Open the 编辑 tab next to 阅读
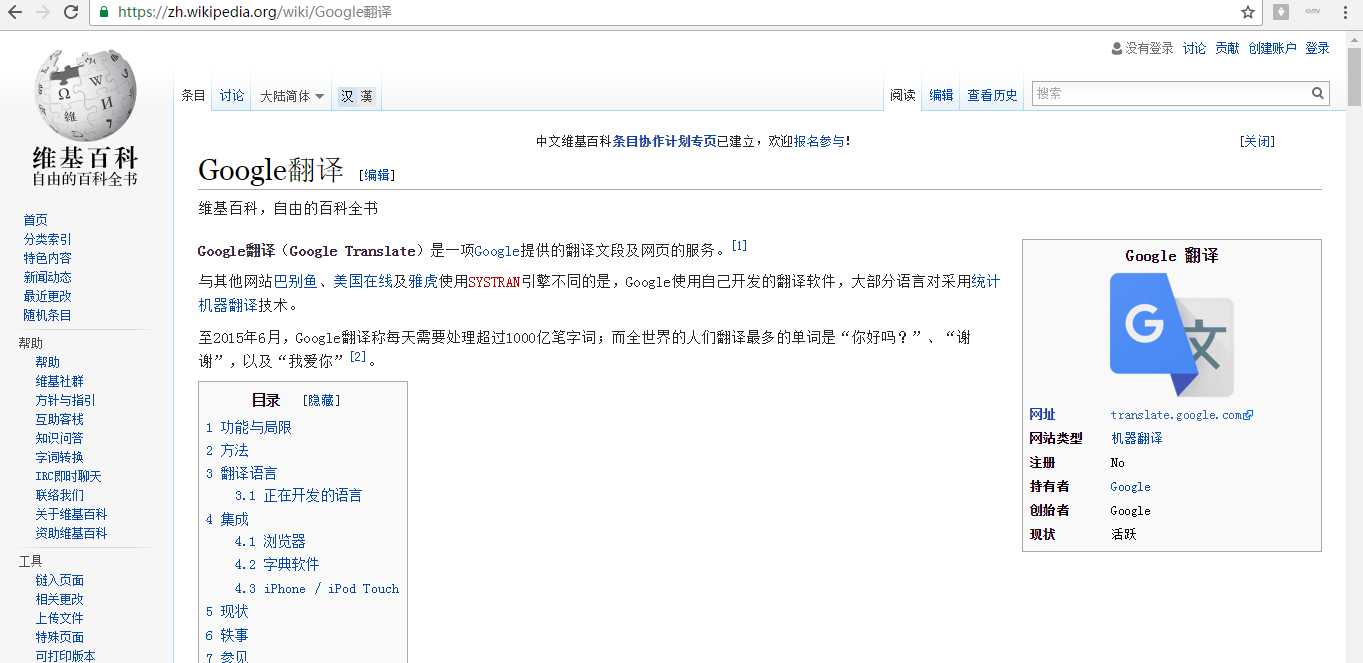1363x663 pixels. point(941,95)
